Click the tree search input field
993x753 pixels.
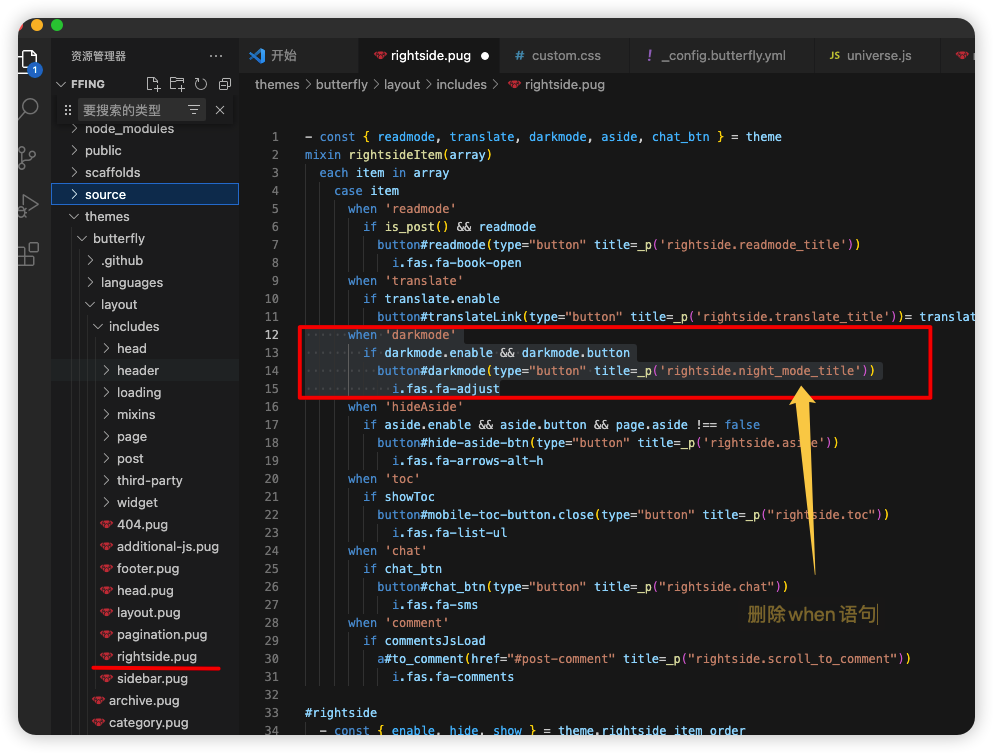[130, 110]
